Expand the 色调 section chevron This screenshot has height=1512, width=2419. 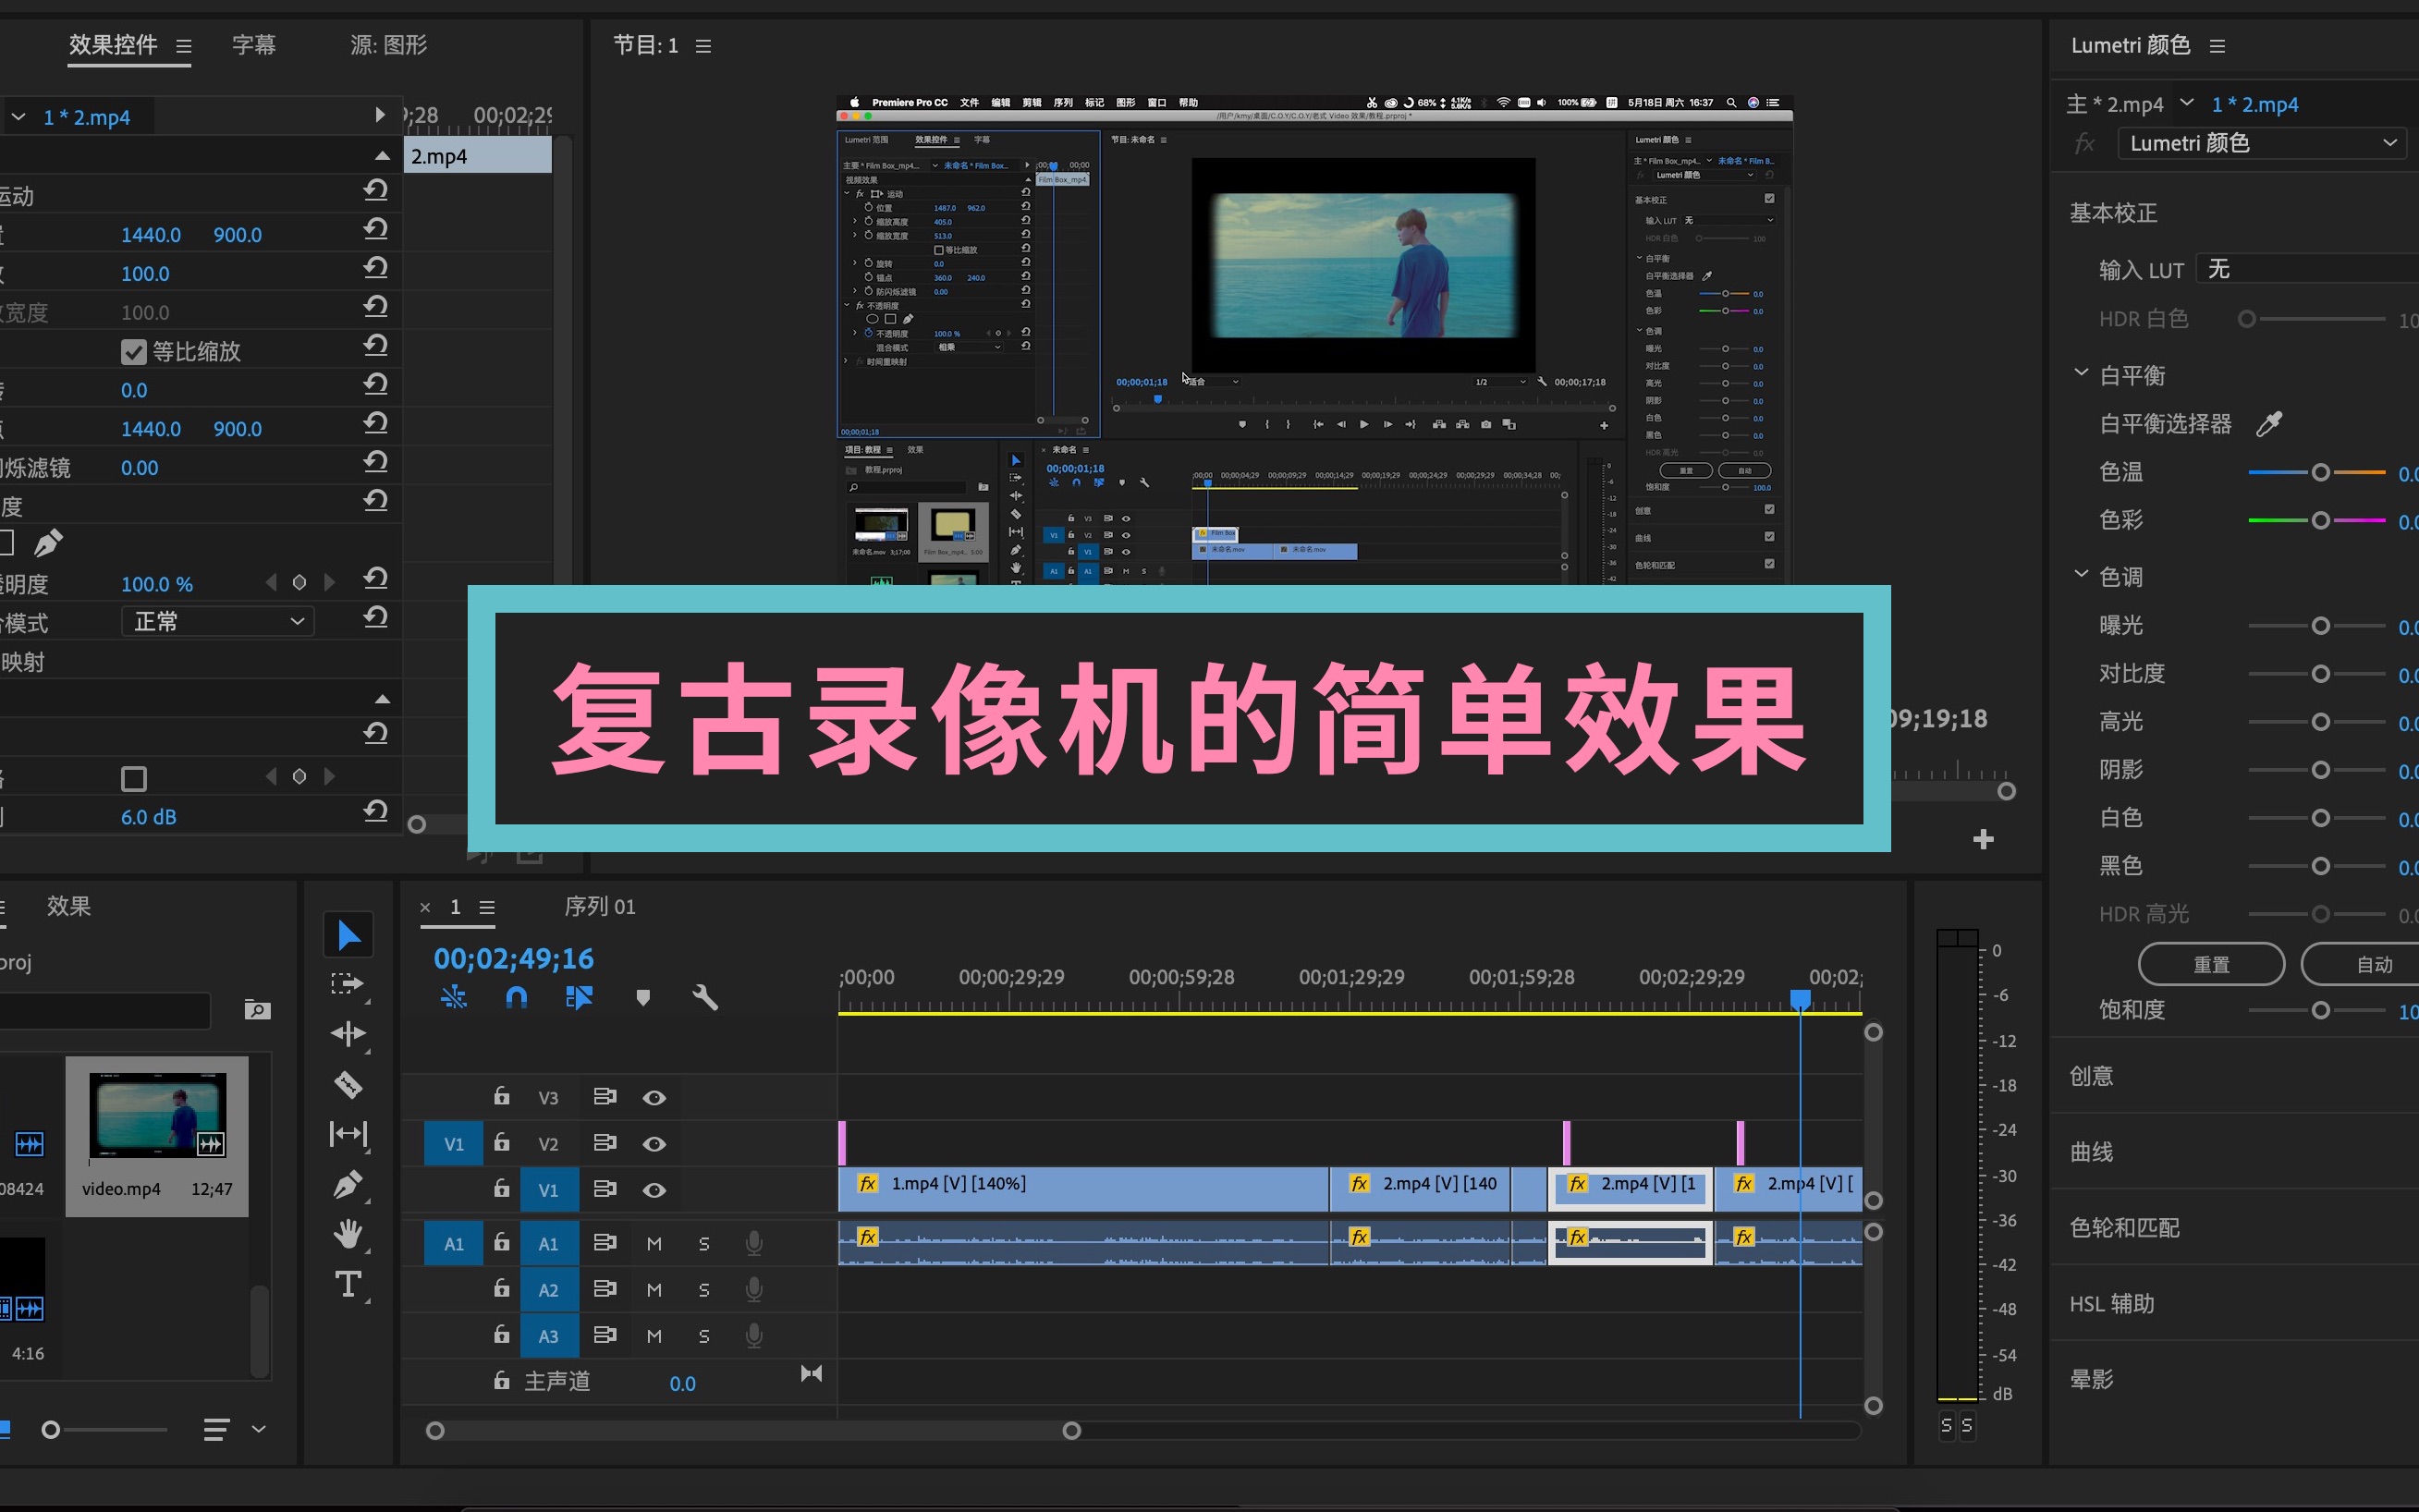2082,575
